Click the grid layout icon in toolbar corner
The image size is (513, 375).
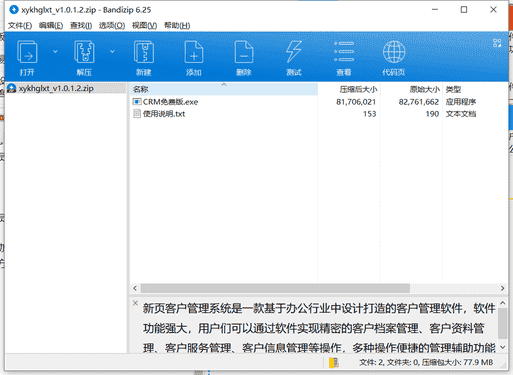point(497,43)
